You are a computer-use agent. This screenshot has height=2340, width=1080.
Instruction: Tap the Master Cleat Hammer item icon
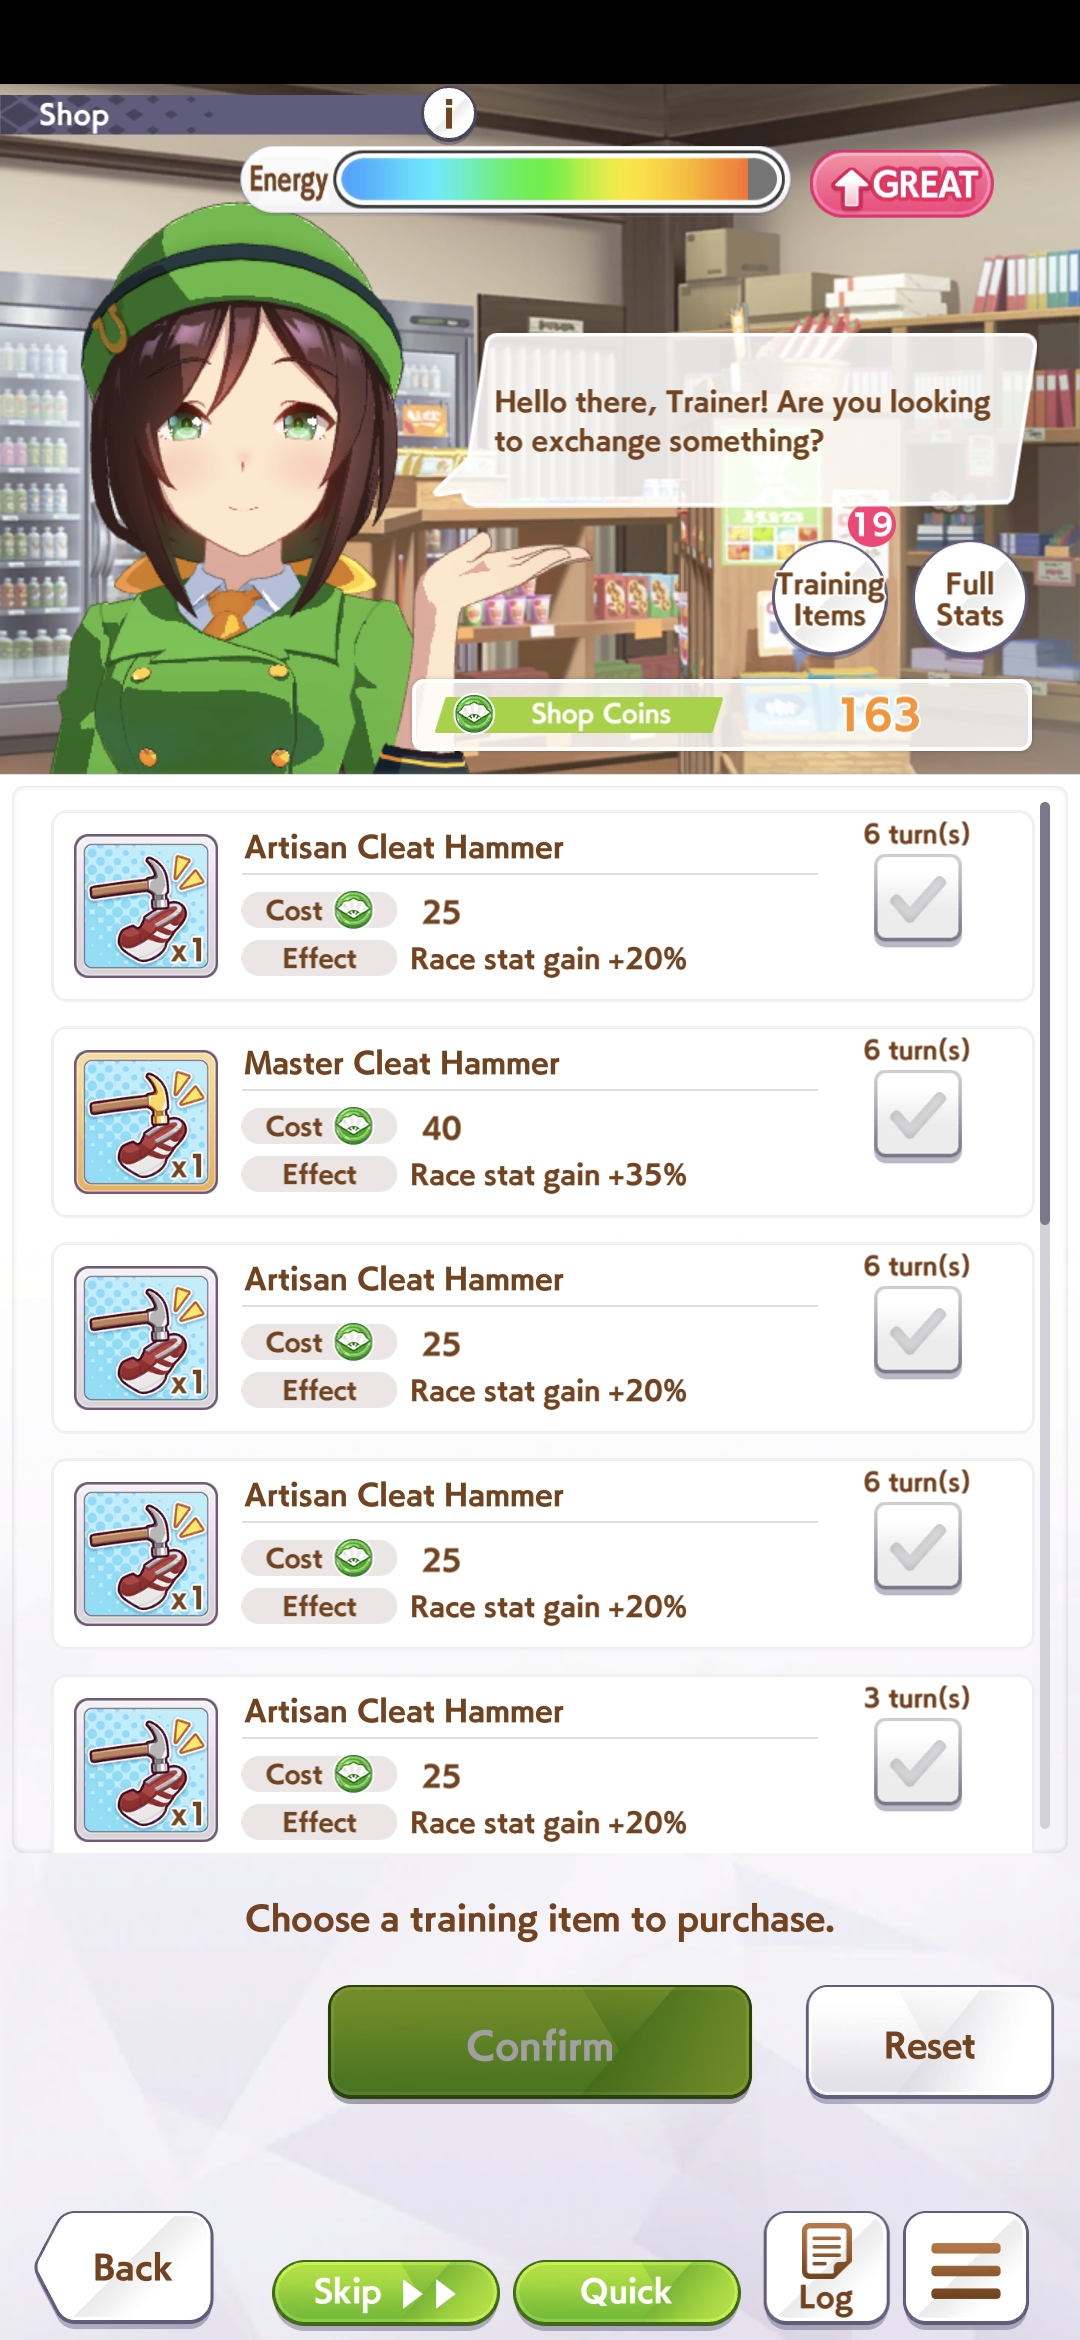coord(146,1122)
